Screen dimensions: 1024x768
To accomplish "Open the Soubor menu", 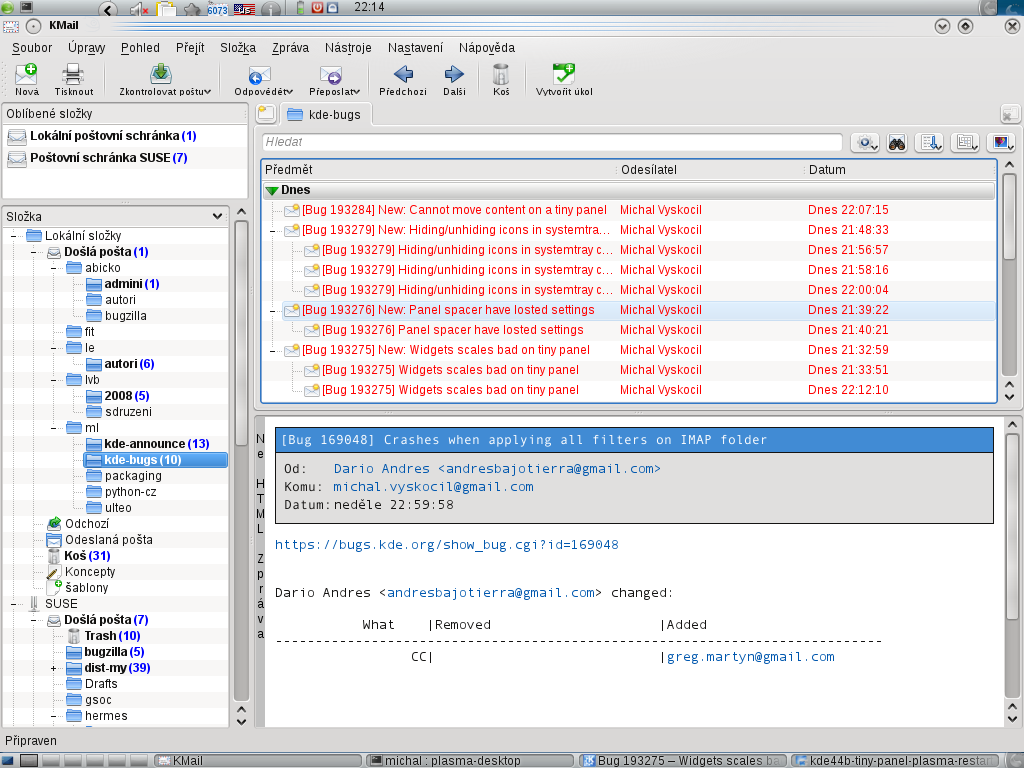I will pos(32,48).
